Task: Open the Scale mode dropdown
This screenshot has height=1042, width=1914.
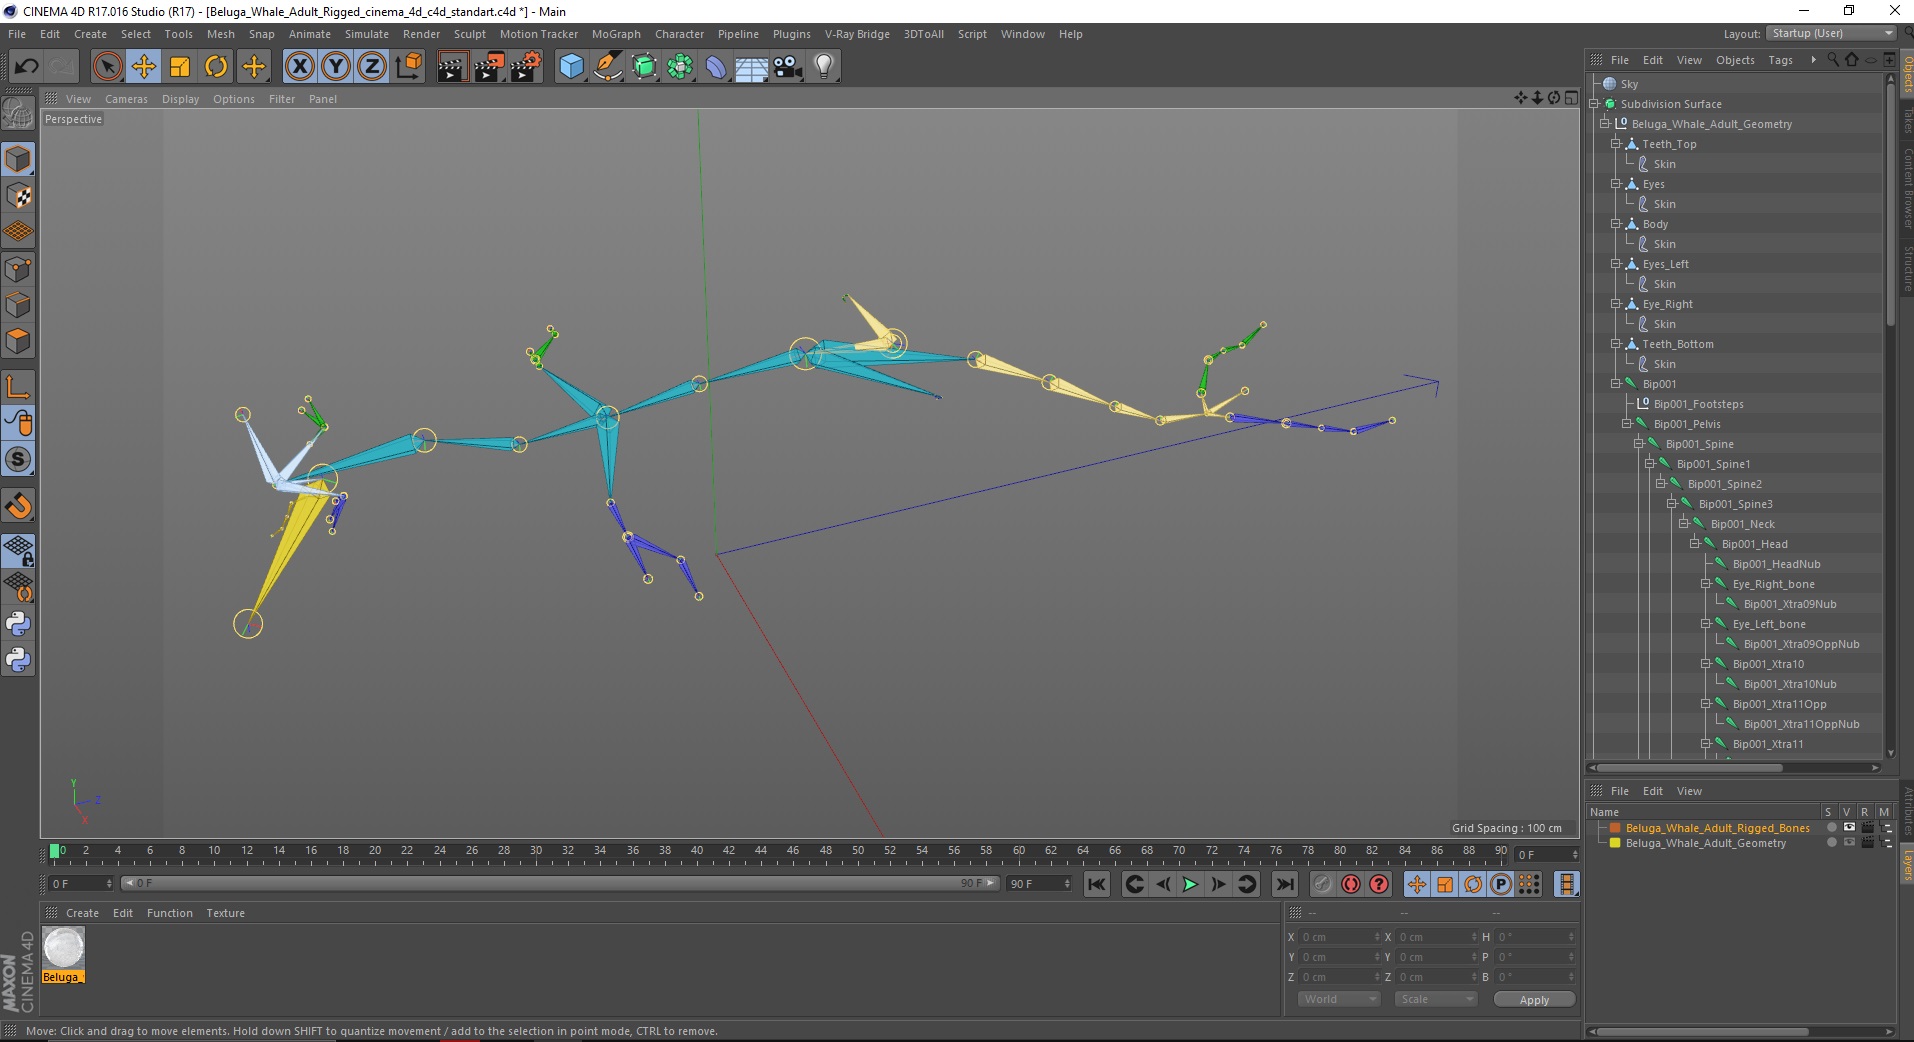Action: tap(1436, 999)
